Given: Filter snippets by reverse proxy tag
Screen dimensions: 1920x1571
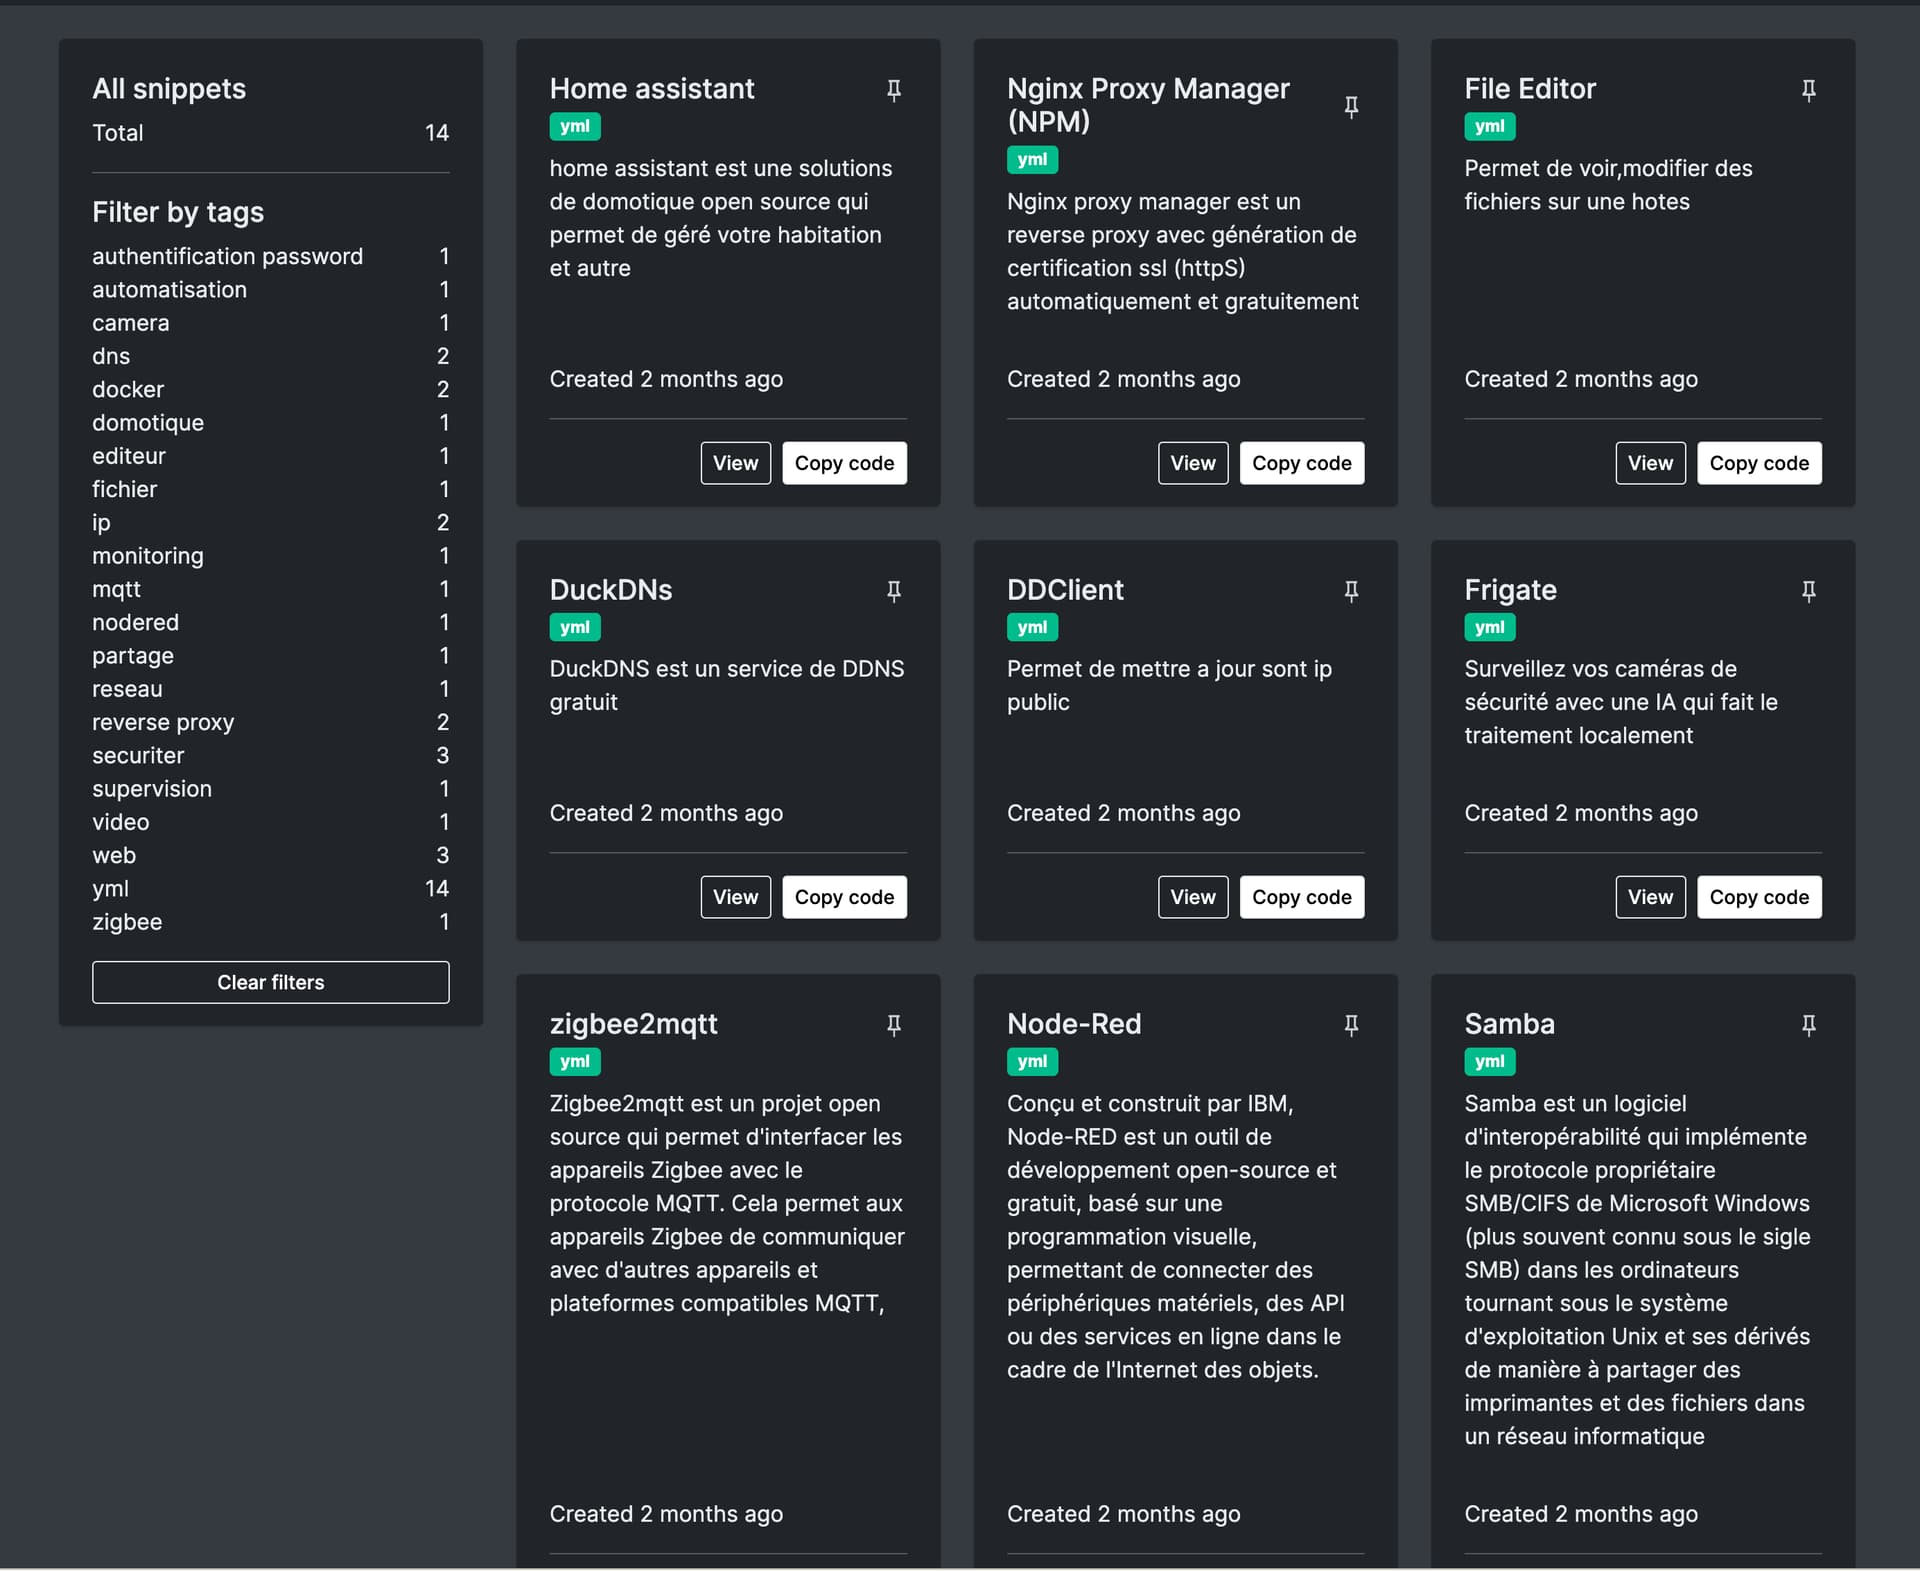Looking at the screenshot, I should click(270, 722).
